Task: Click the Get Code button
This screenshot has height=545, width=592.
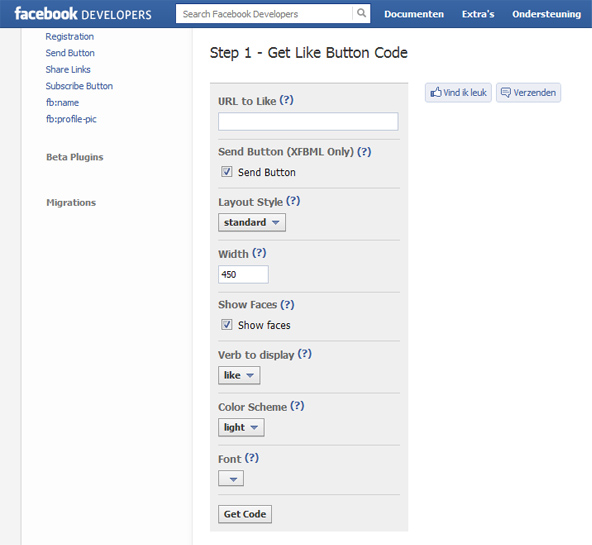Action: [245, 514]
